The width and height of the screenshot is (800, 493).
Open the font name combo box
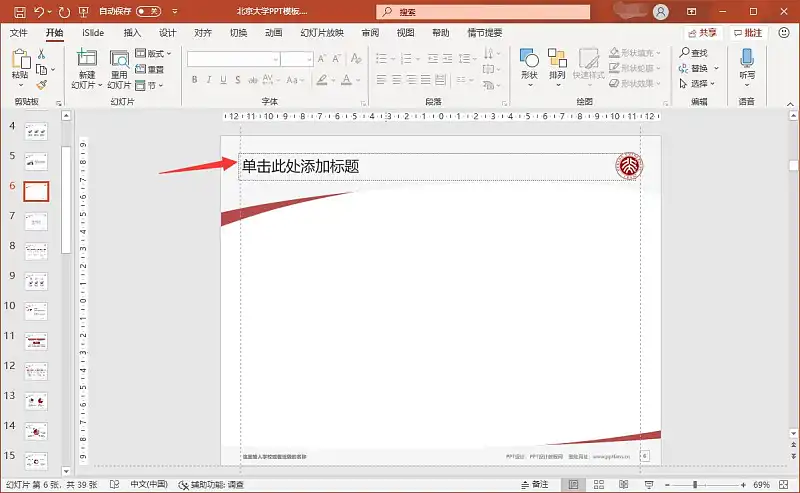point(233,59)
